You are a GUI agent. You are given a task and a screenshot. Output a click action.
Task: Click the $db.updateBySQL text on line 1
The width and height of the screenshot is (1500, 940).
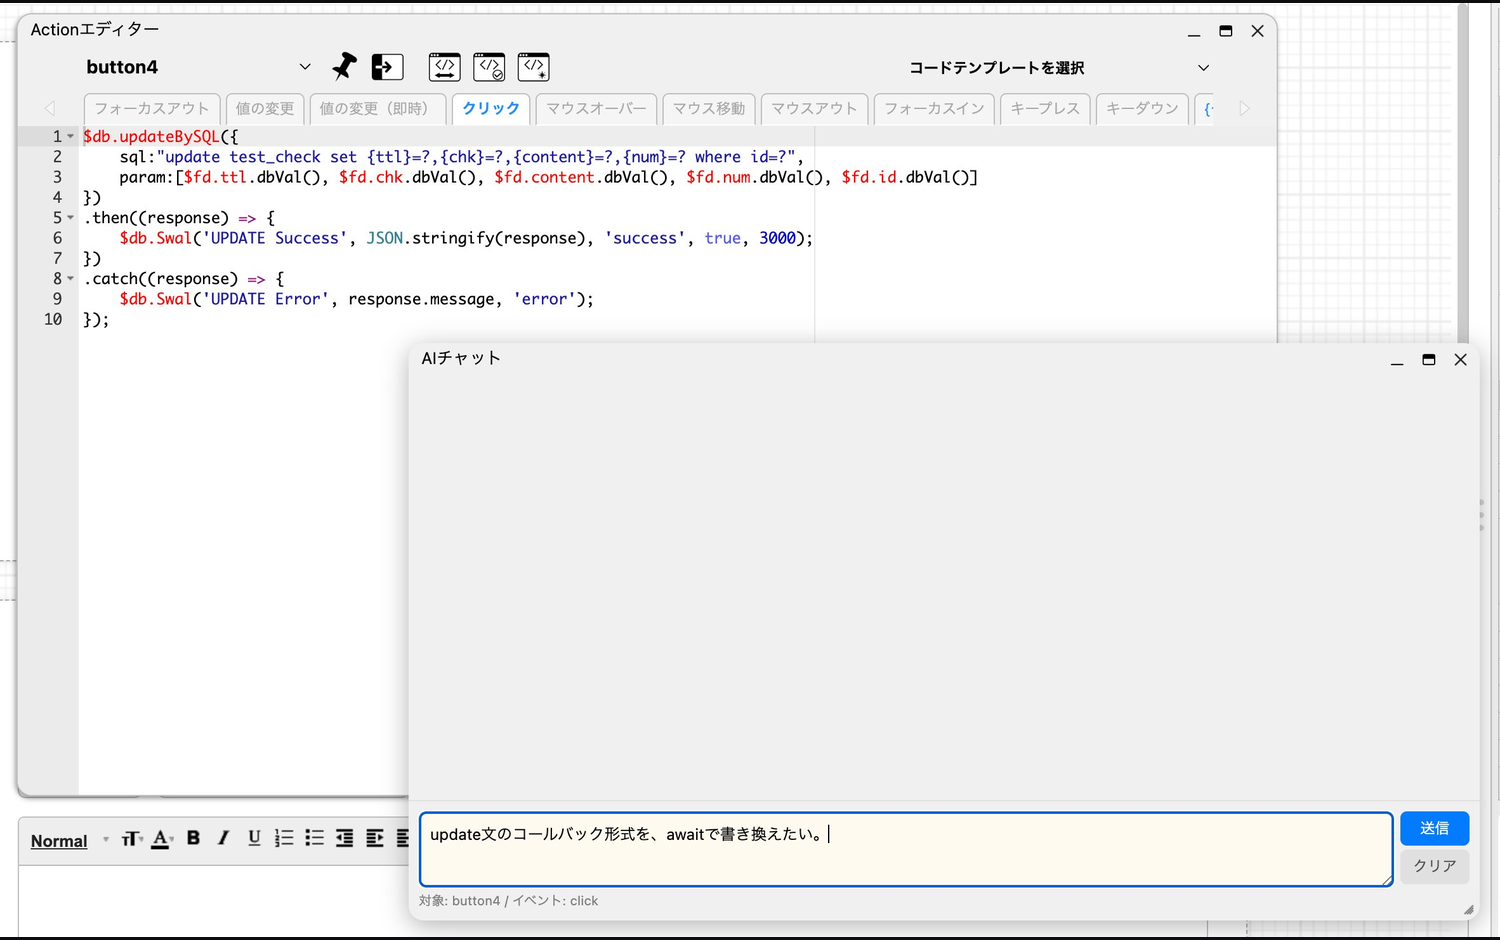tap(151, 137)
